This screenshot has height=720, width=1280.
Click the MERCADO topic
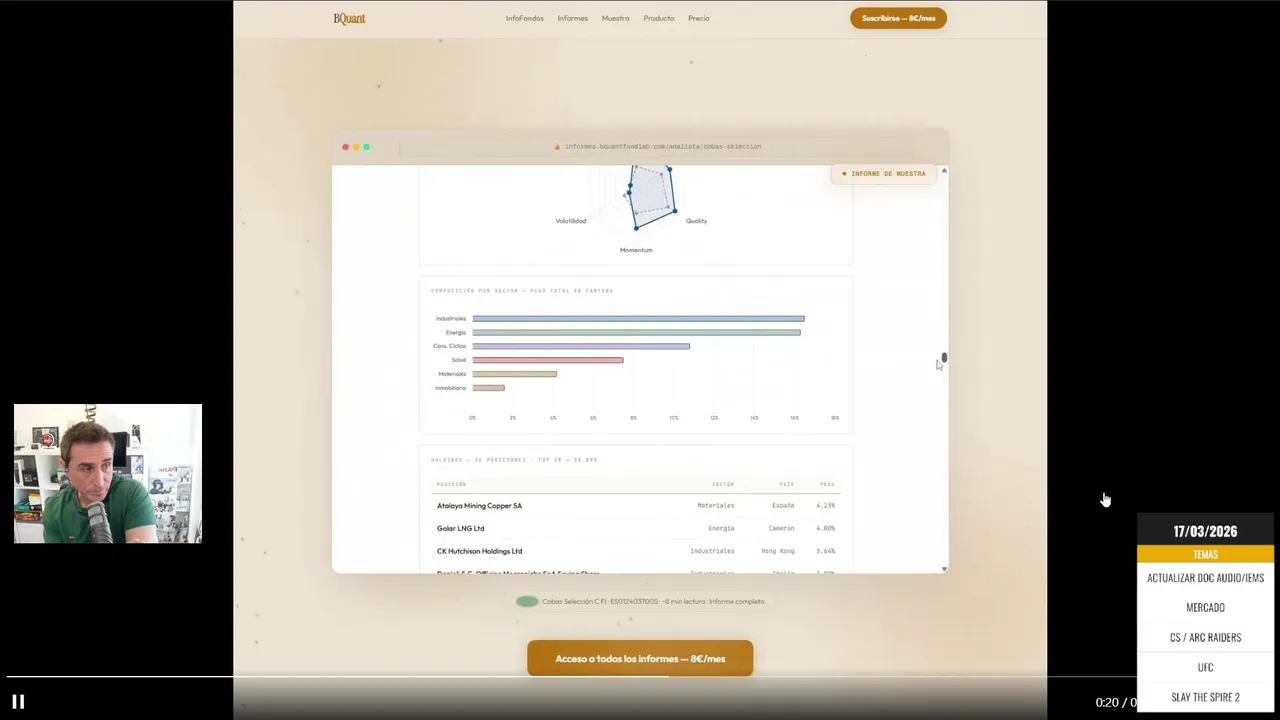tap(1205, 607)
